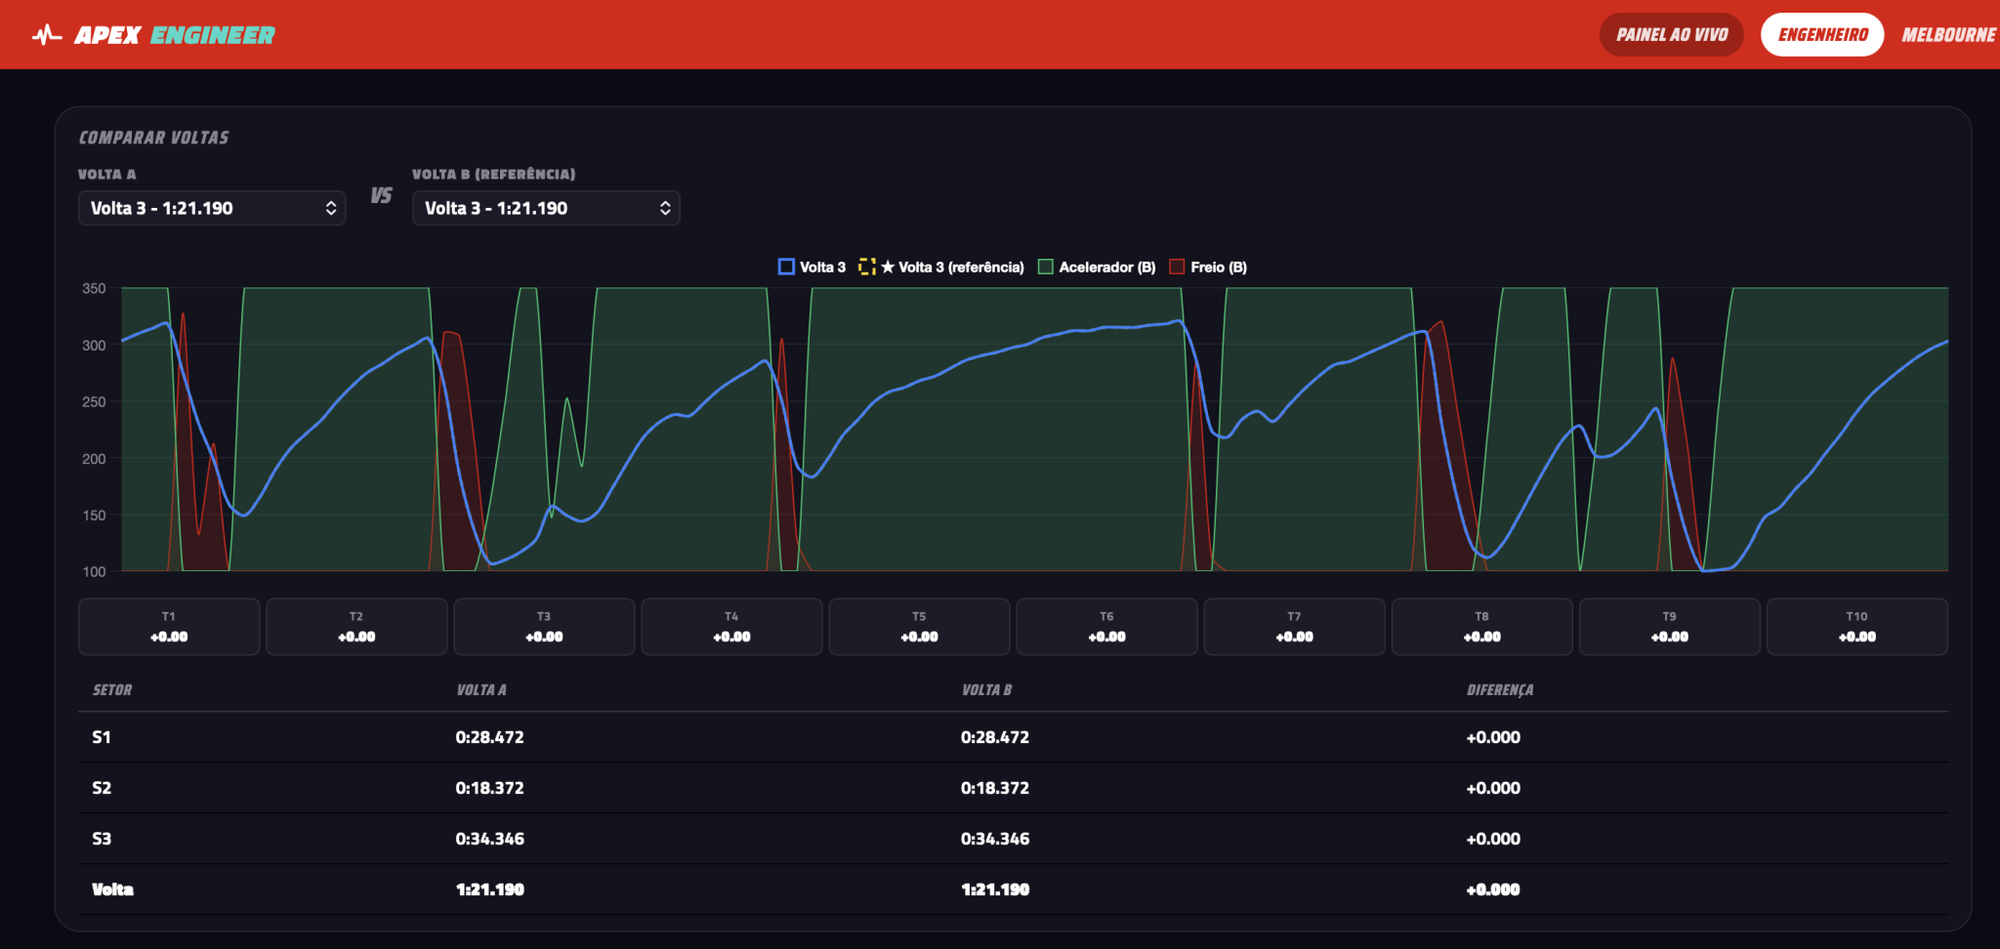Switch to Painel Ao Vivo tab

click(x=1672, y=35)
